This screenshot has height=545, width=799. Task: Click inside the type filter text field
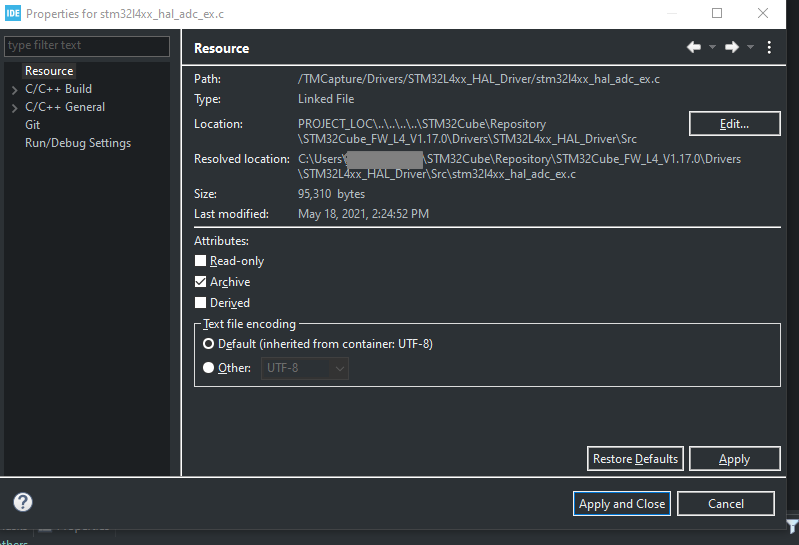[87, 46]
